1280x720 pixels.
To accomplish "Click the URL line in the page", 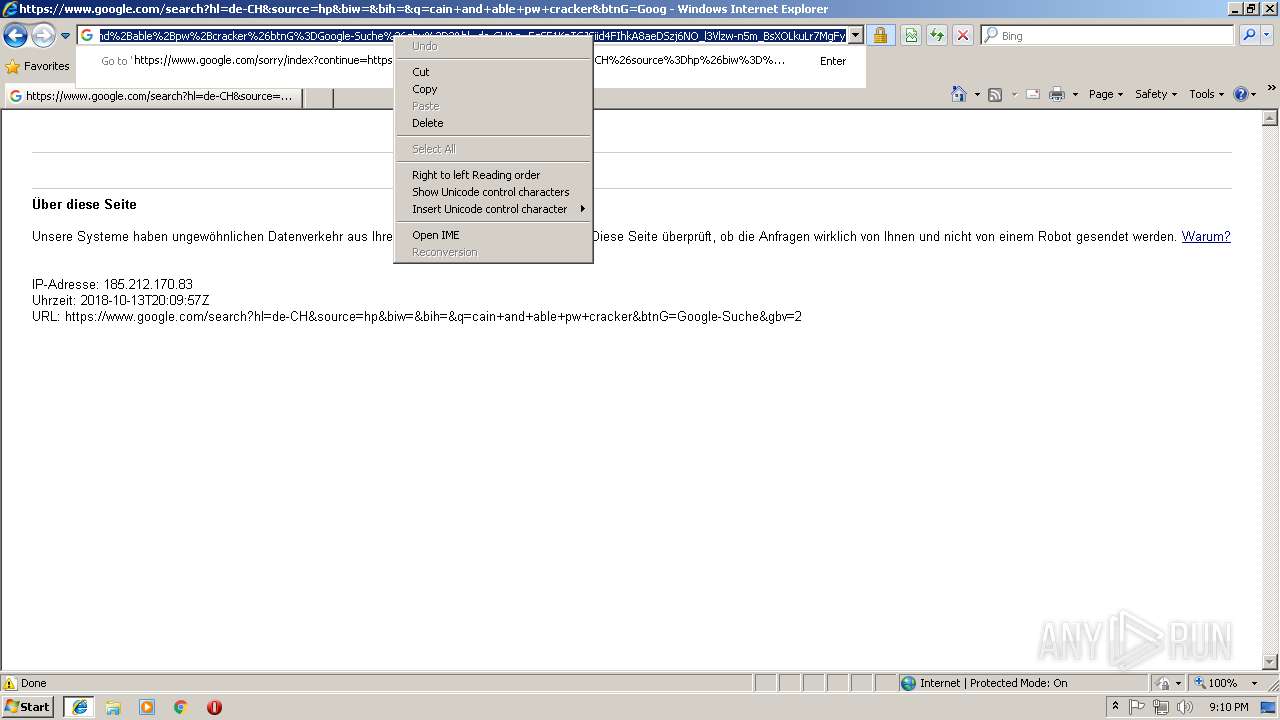I will pyautogui.click(x=417, y=317).
